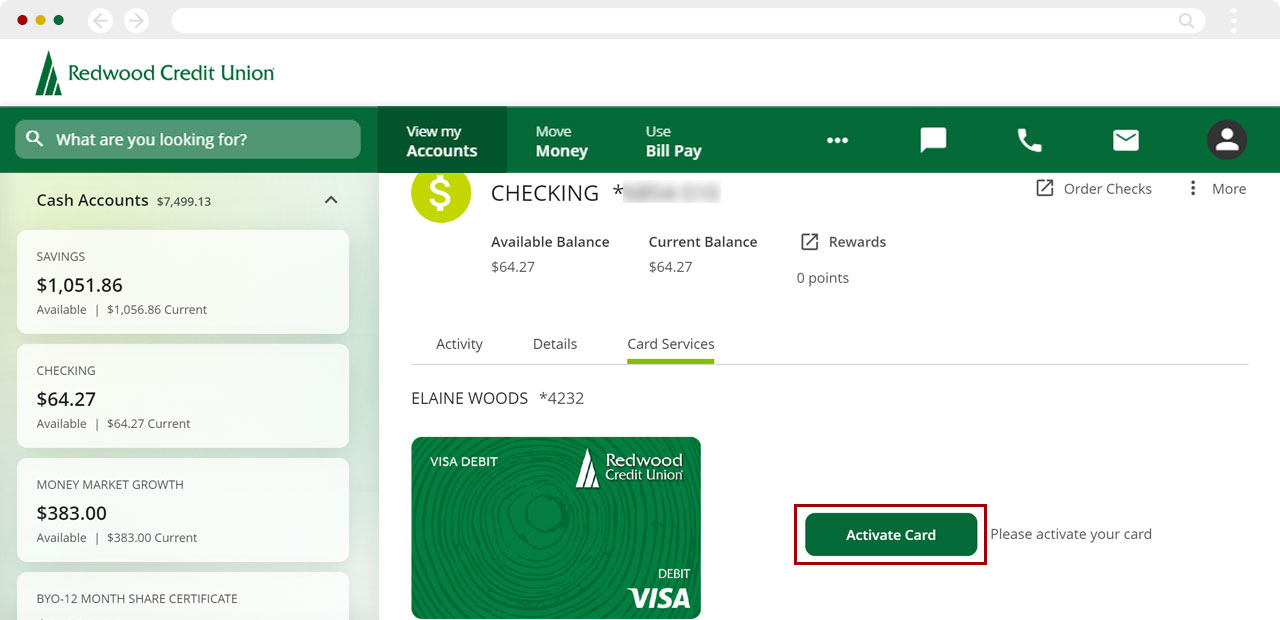
Task: Select the MONEY MARKET GROWTH account card
Action: click(183, 510)
